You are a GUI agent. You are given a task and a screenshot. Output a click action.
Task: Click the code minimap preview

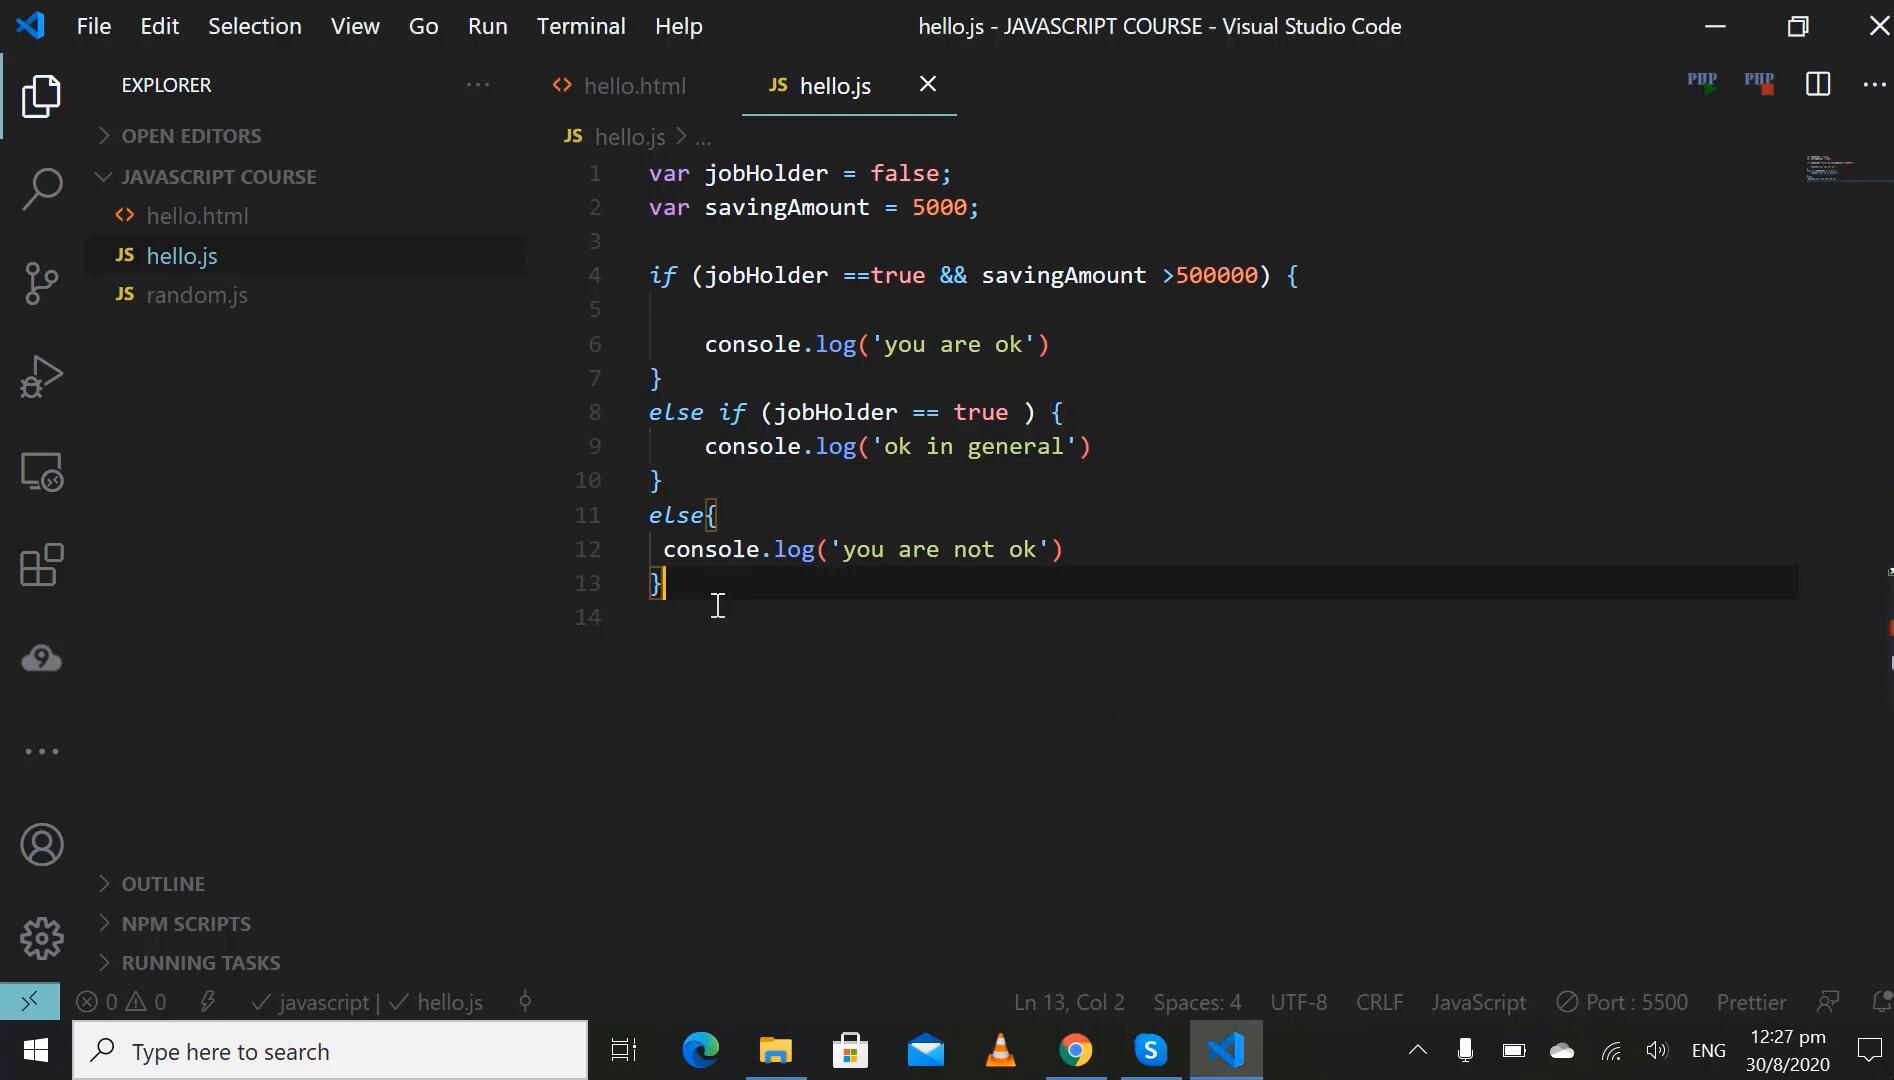[1830, 168]
